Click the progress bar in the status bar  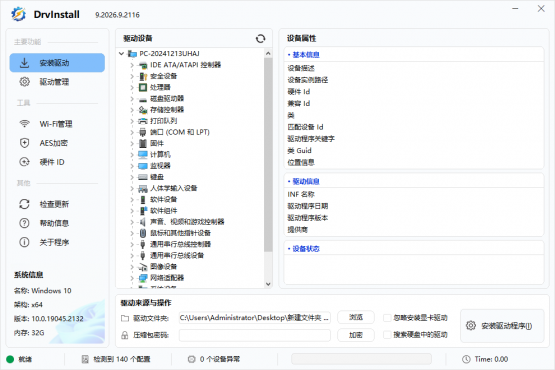(x=361, y=359)
